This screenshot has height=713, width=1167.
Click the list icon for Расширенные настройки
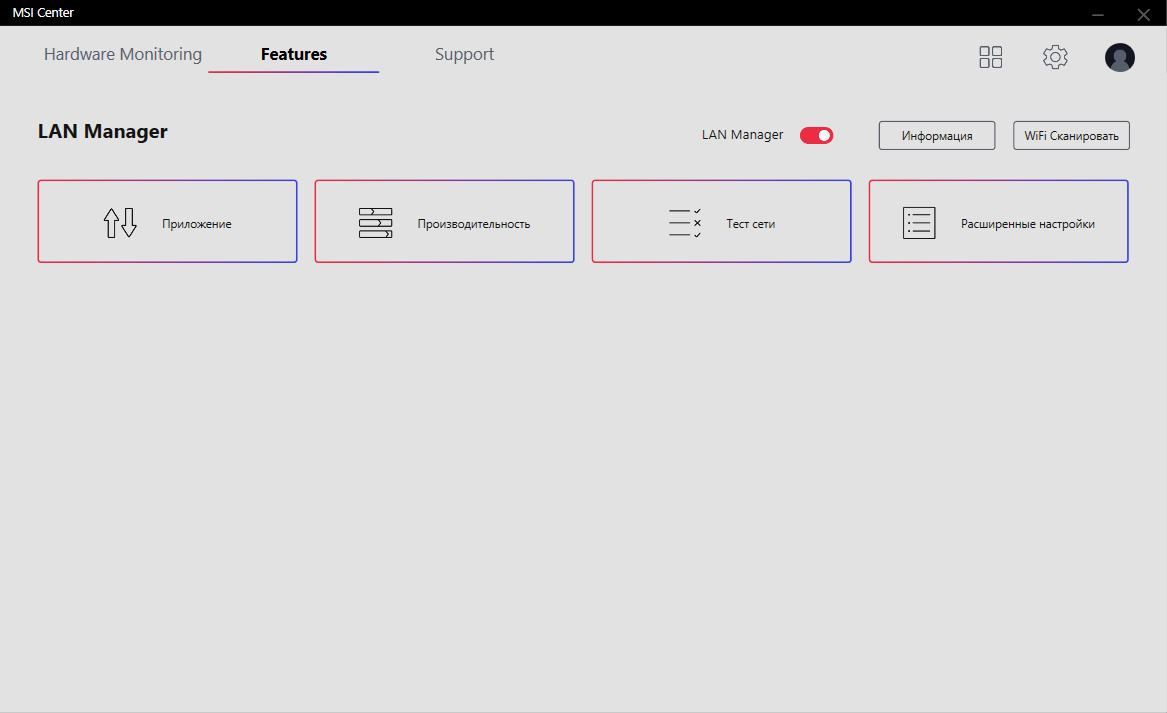[x=919, y=223]
